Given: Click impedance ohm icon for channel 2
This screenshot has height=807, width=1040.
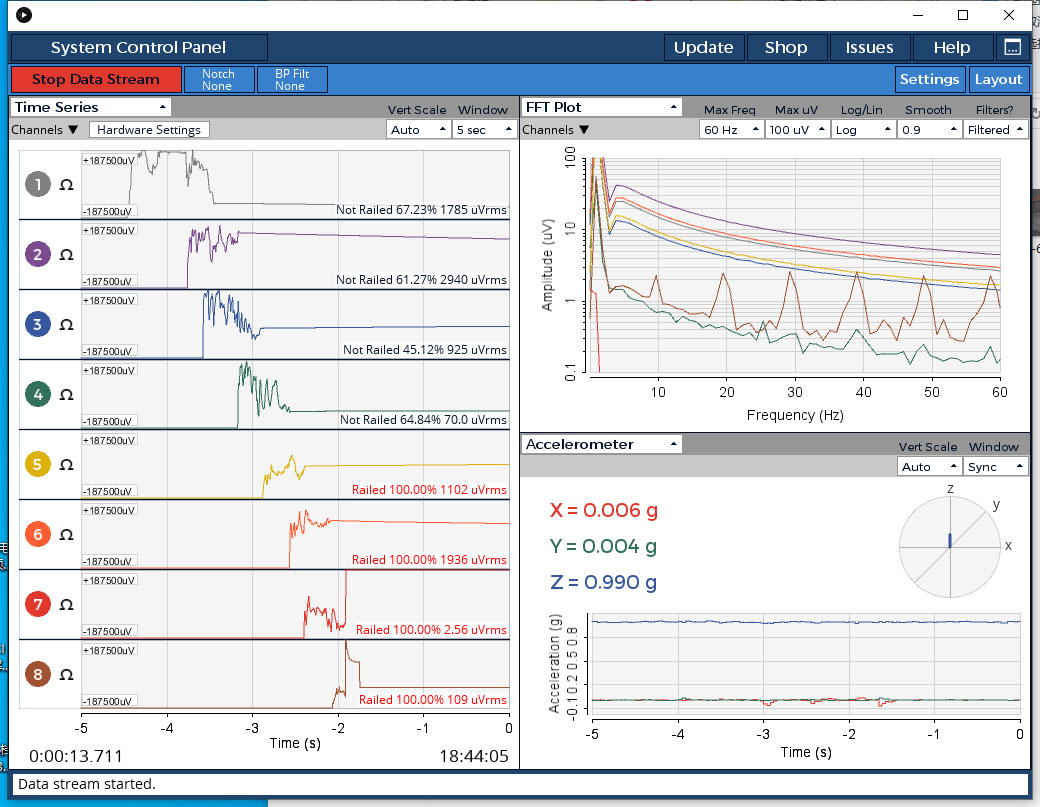Looking at the screenshot, I should pos(66,255).
